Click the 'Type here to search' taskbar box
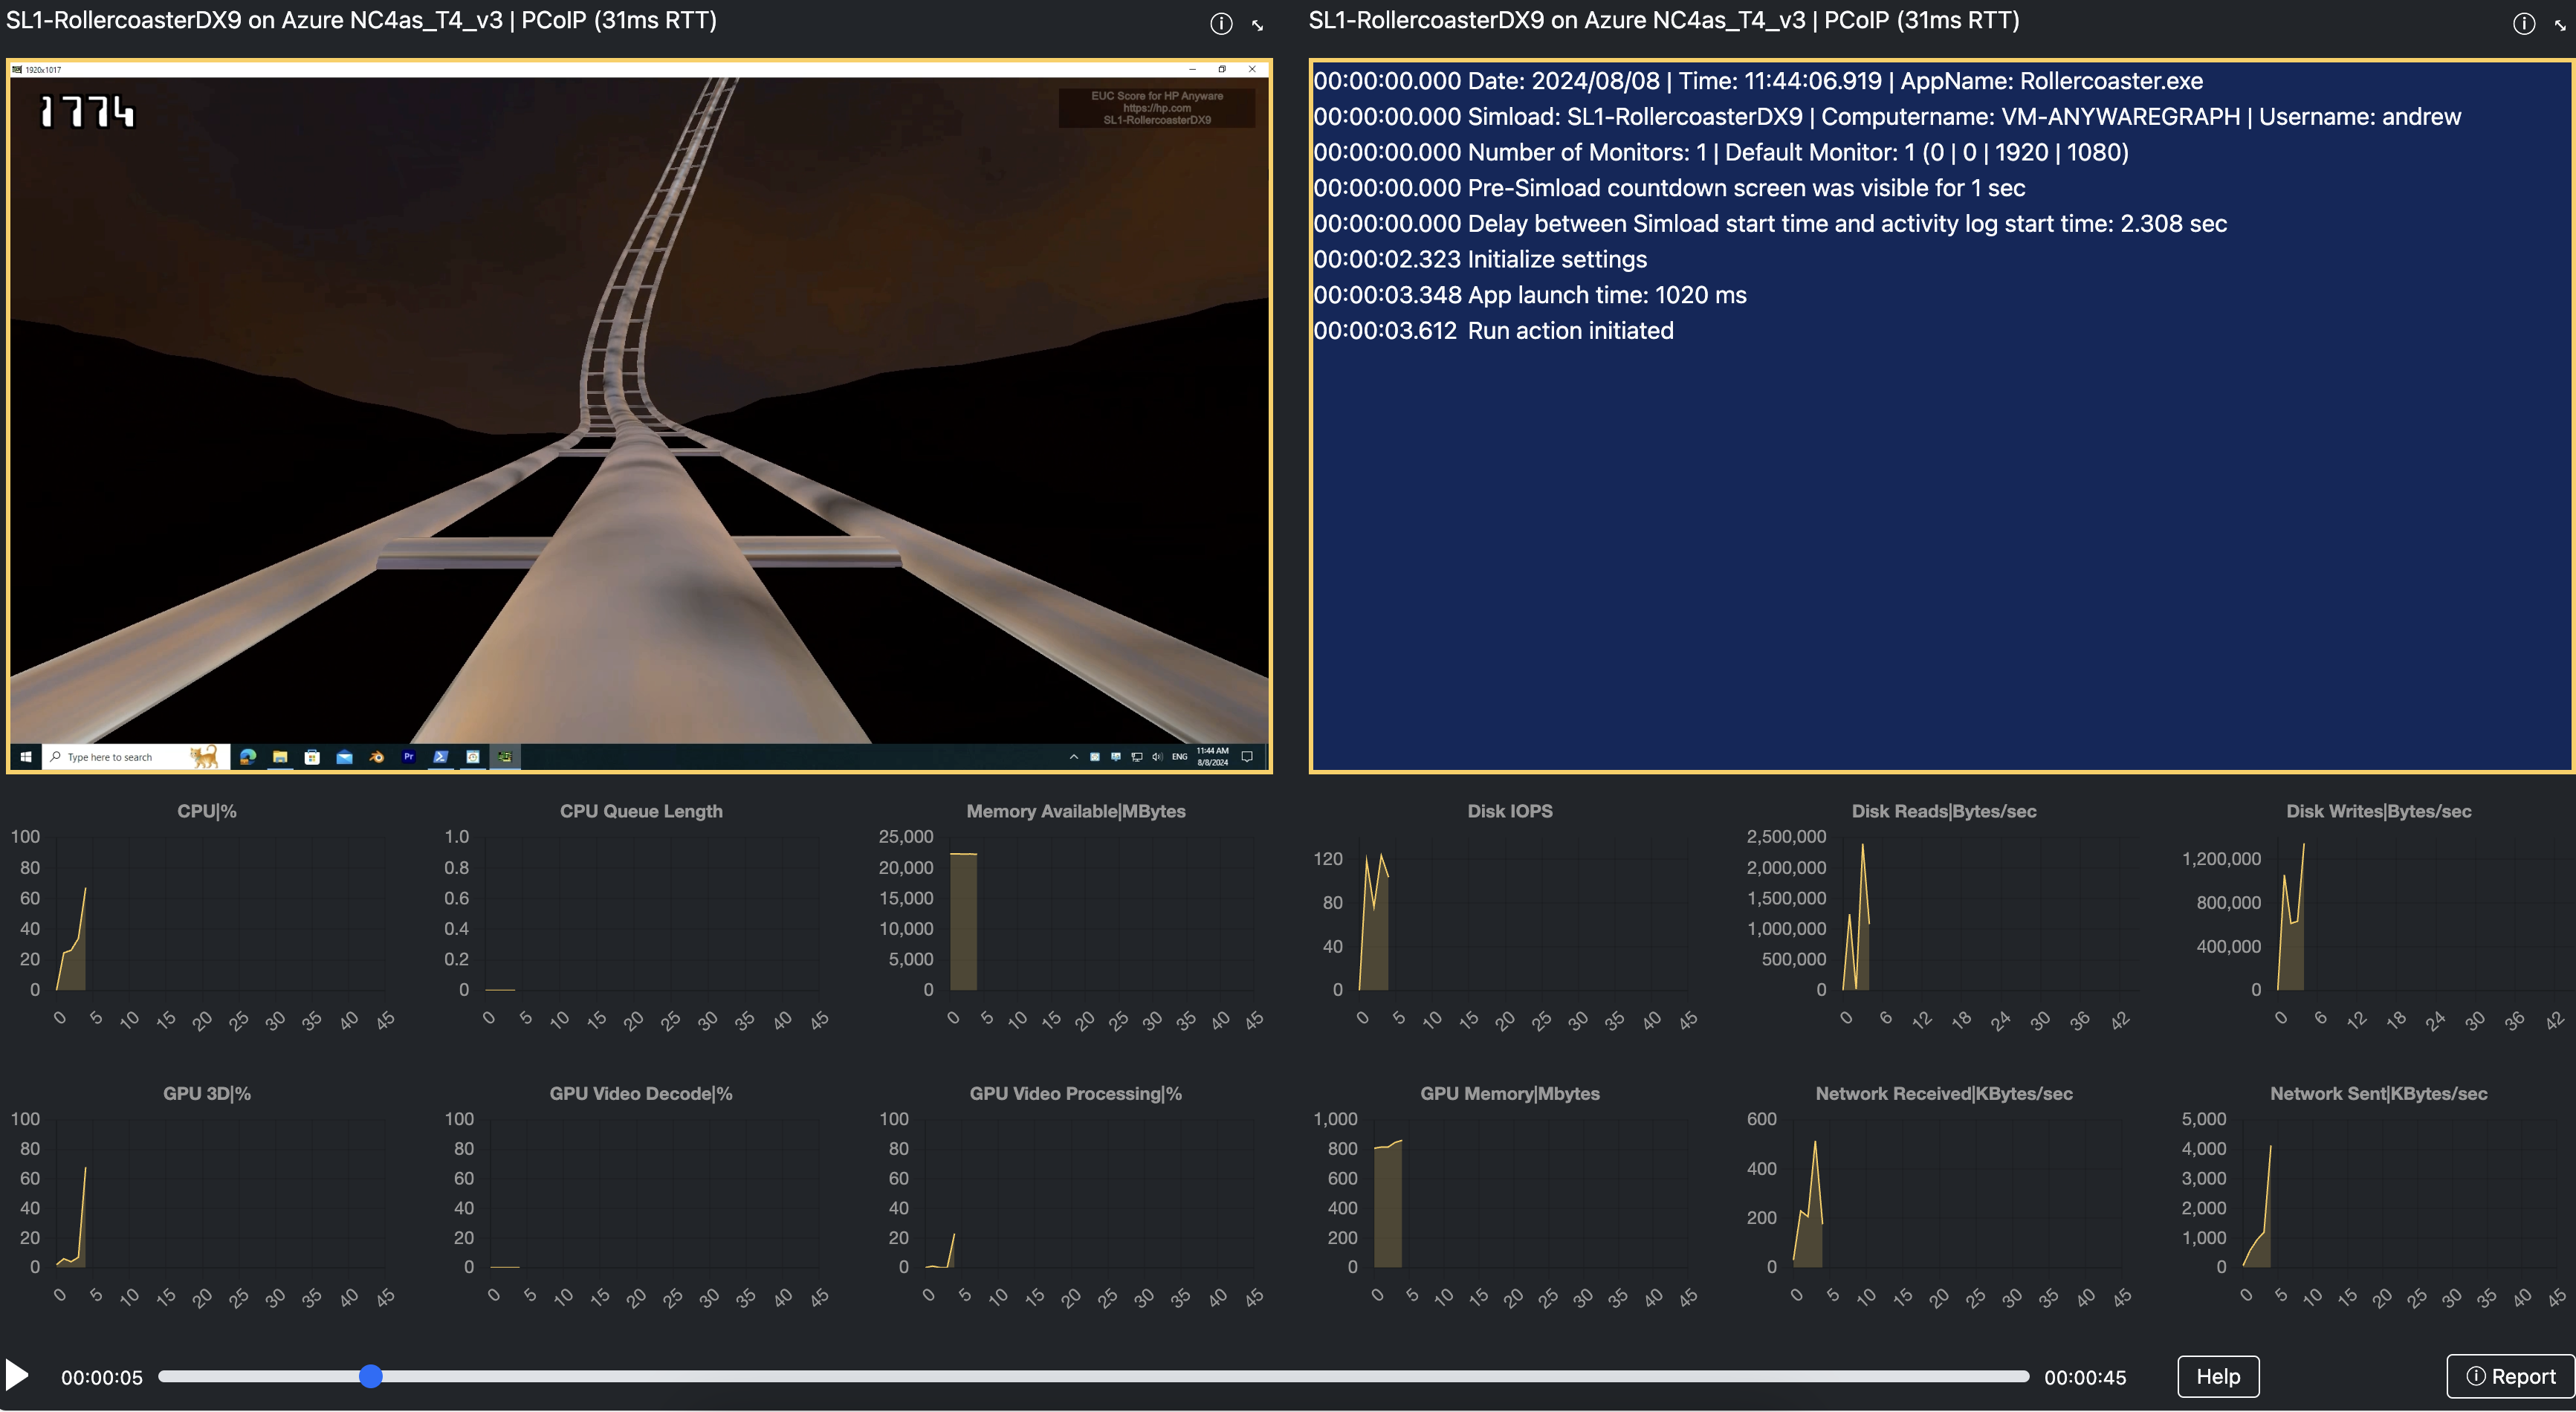Viewport: 2576px width, 1412px height. click(x=136, y=757)
